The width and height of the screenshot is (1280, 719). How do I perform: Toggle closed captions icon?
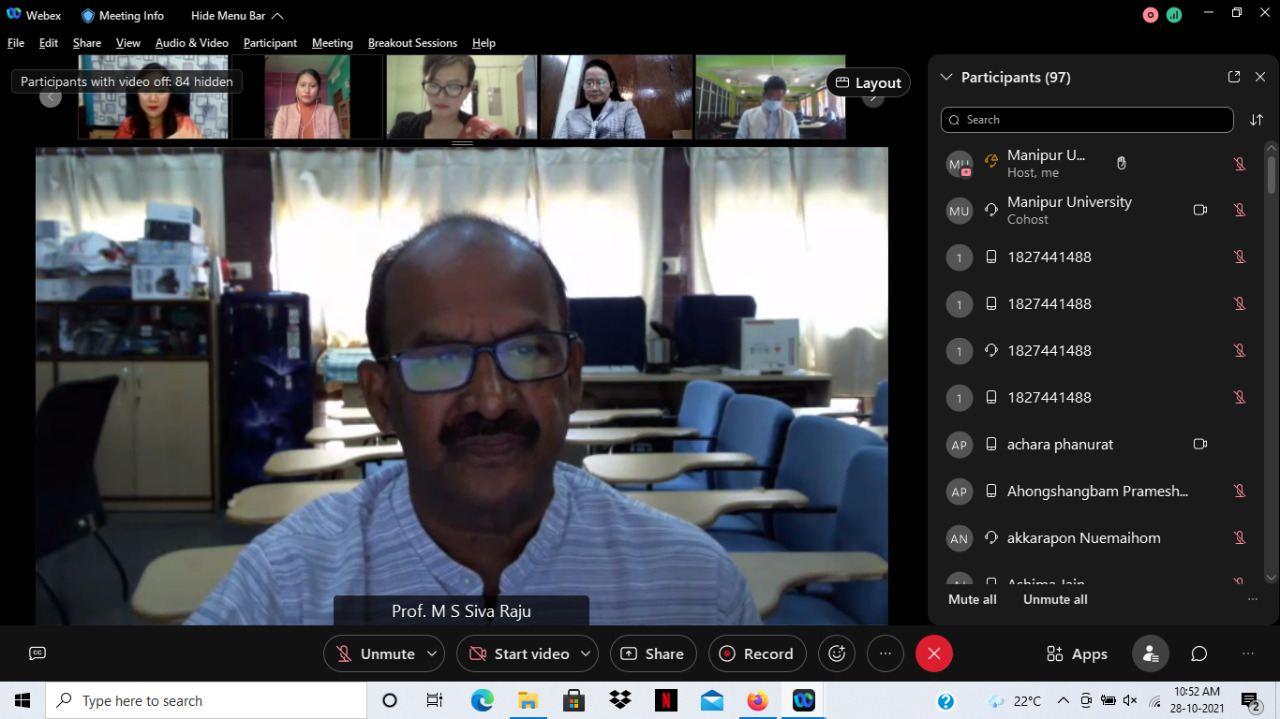[38, 654]
